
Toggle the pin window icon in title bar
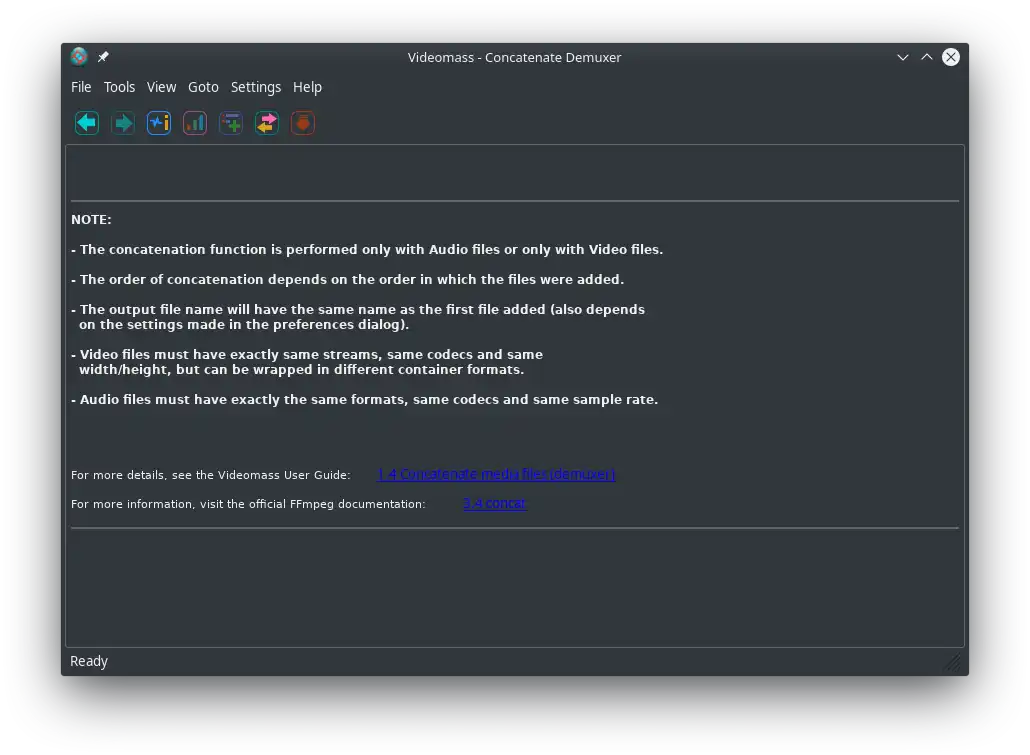(x=103, y=57)
